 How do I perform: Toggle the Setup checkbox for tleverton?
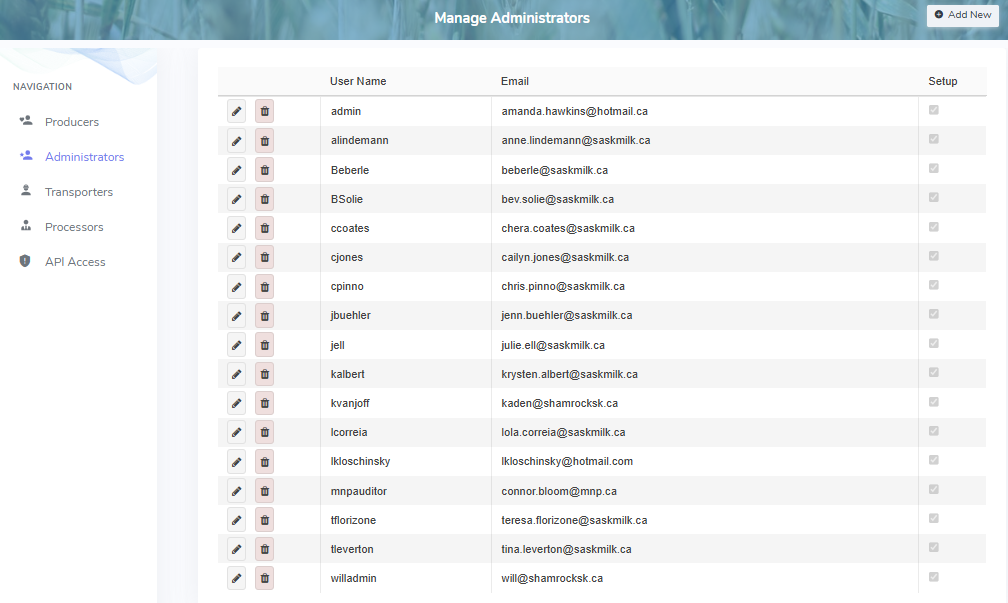(x=933, y=547)
